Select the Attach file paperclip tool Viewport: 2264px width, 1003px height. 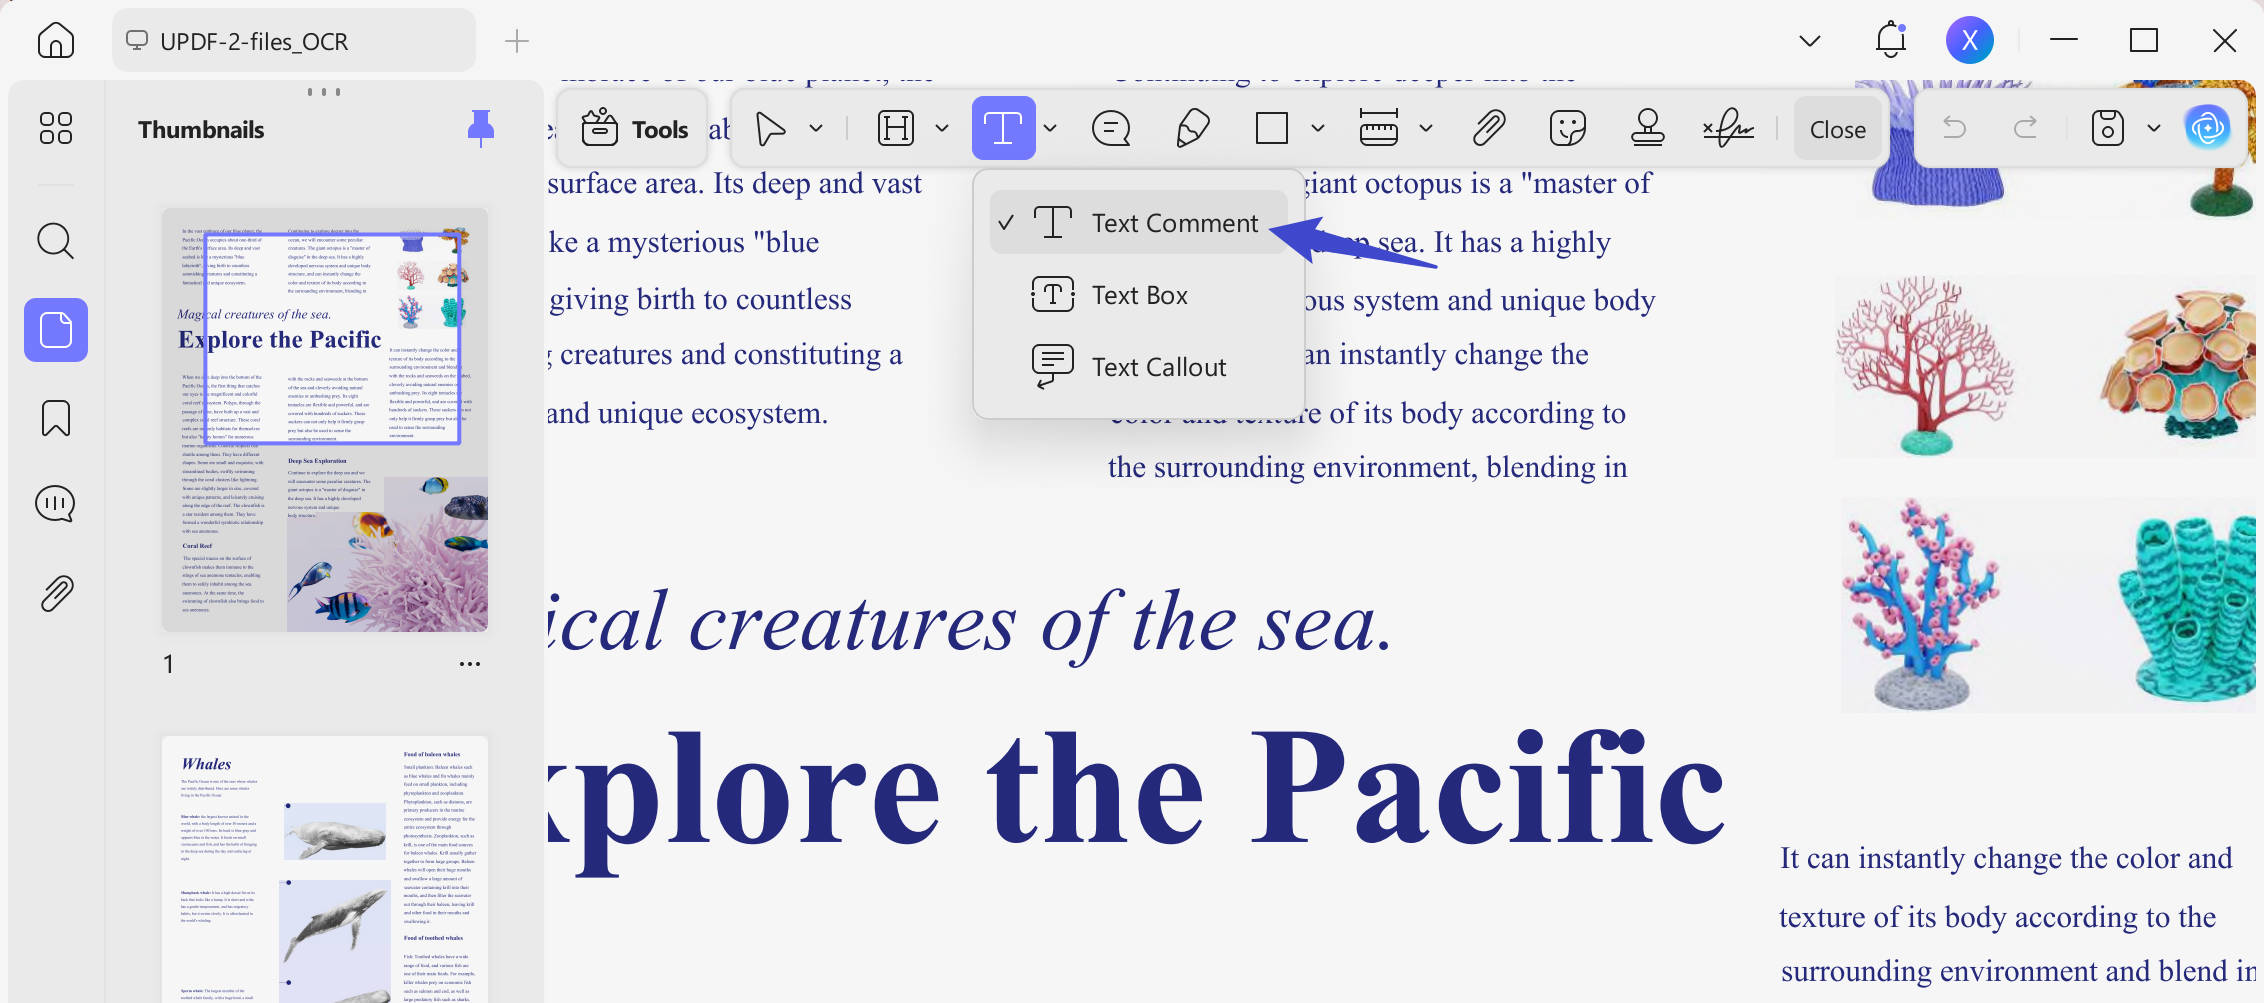click(x=1489, y=128)
